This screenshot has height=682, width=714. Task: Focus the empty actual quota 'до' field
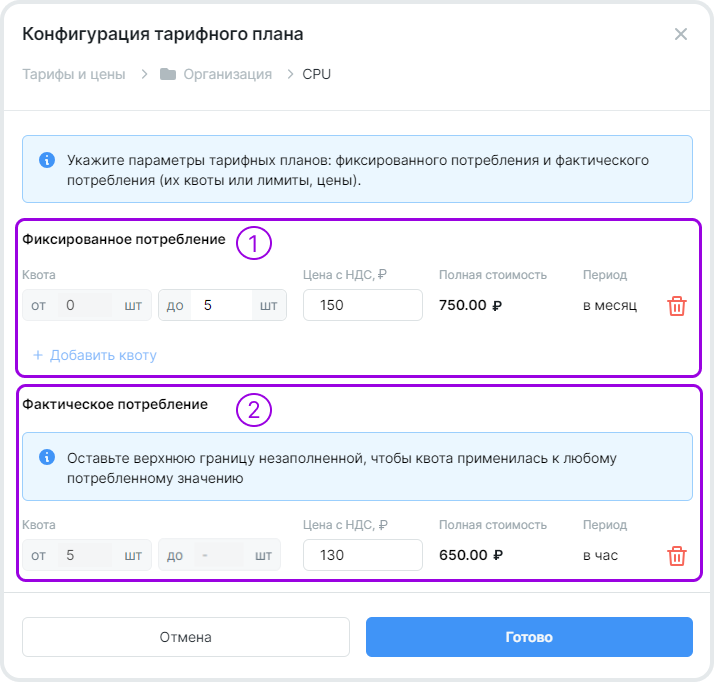click(217, 555)
